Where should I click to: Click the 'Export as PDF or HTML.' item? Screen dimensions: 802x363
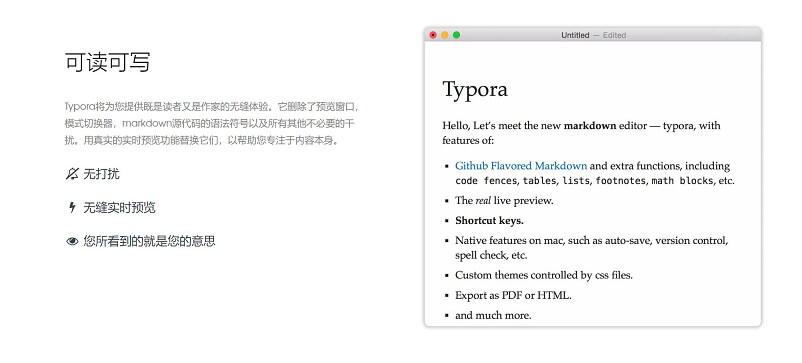tap(513, 296)
